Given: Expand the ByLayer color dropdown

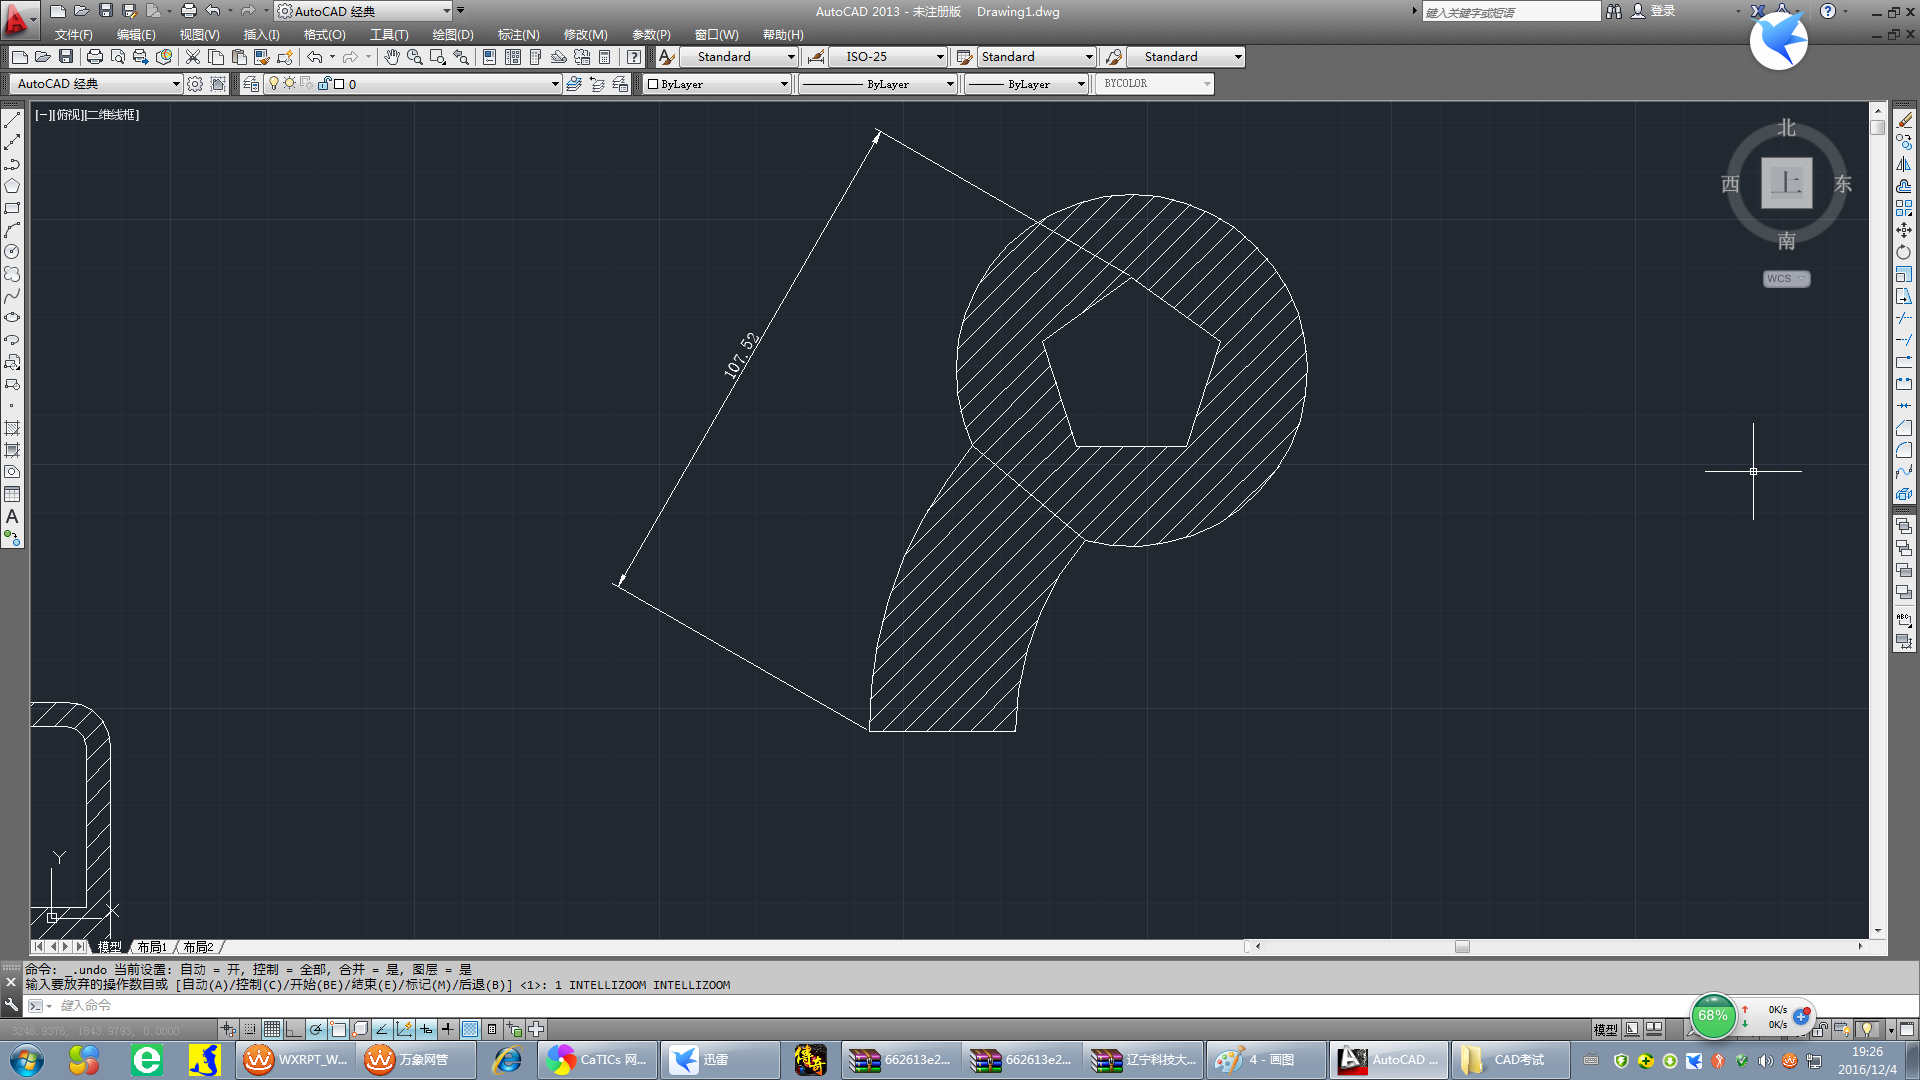Looking at the screenshot, I should point(784,84).
